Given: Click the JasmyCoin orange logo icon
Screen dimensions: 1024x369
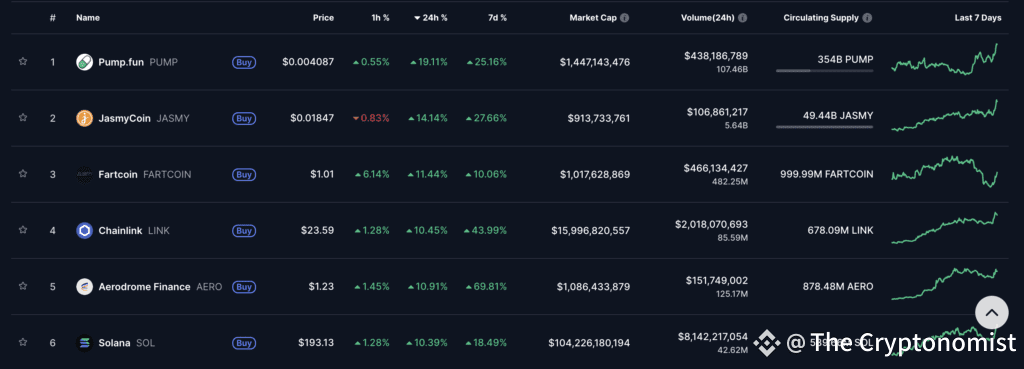Looking at the screenshot, I should [85, 118].
